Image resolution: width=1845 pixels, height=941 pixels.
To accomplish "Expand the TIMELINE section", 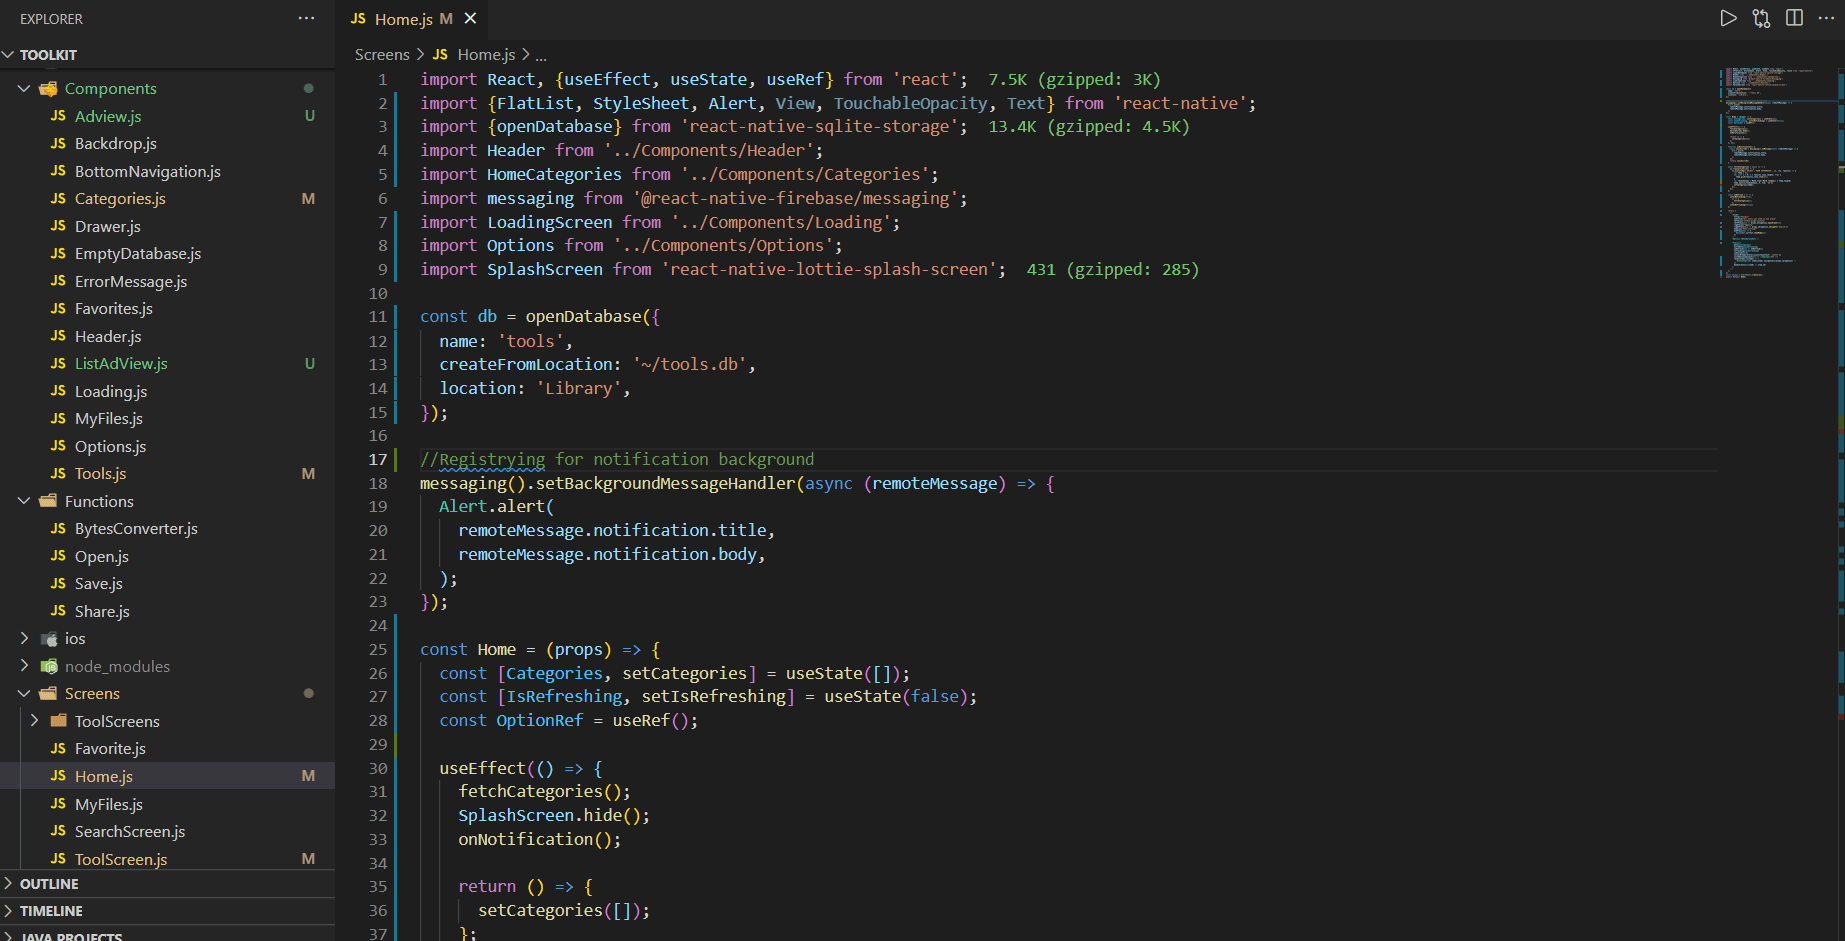I will coord(167,911).
